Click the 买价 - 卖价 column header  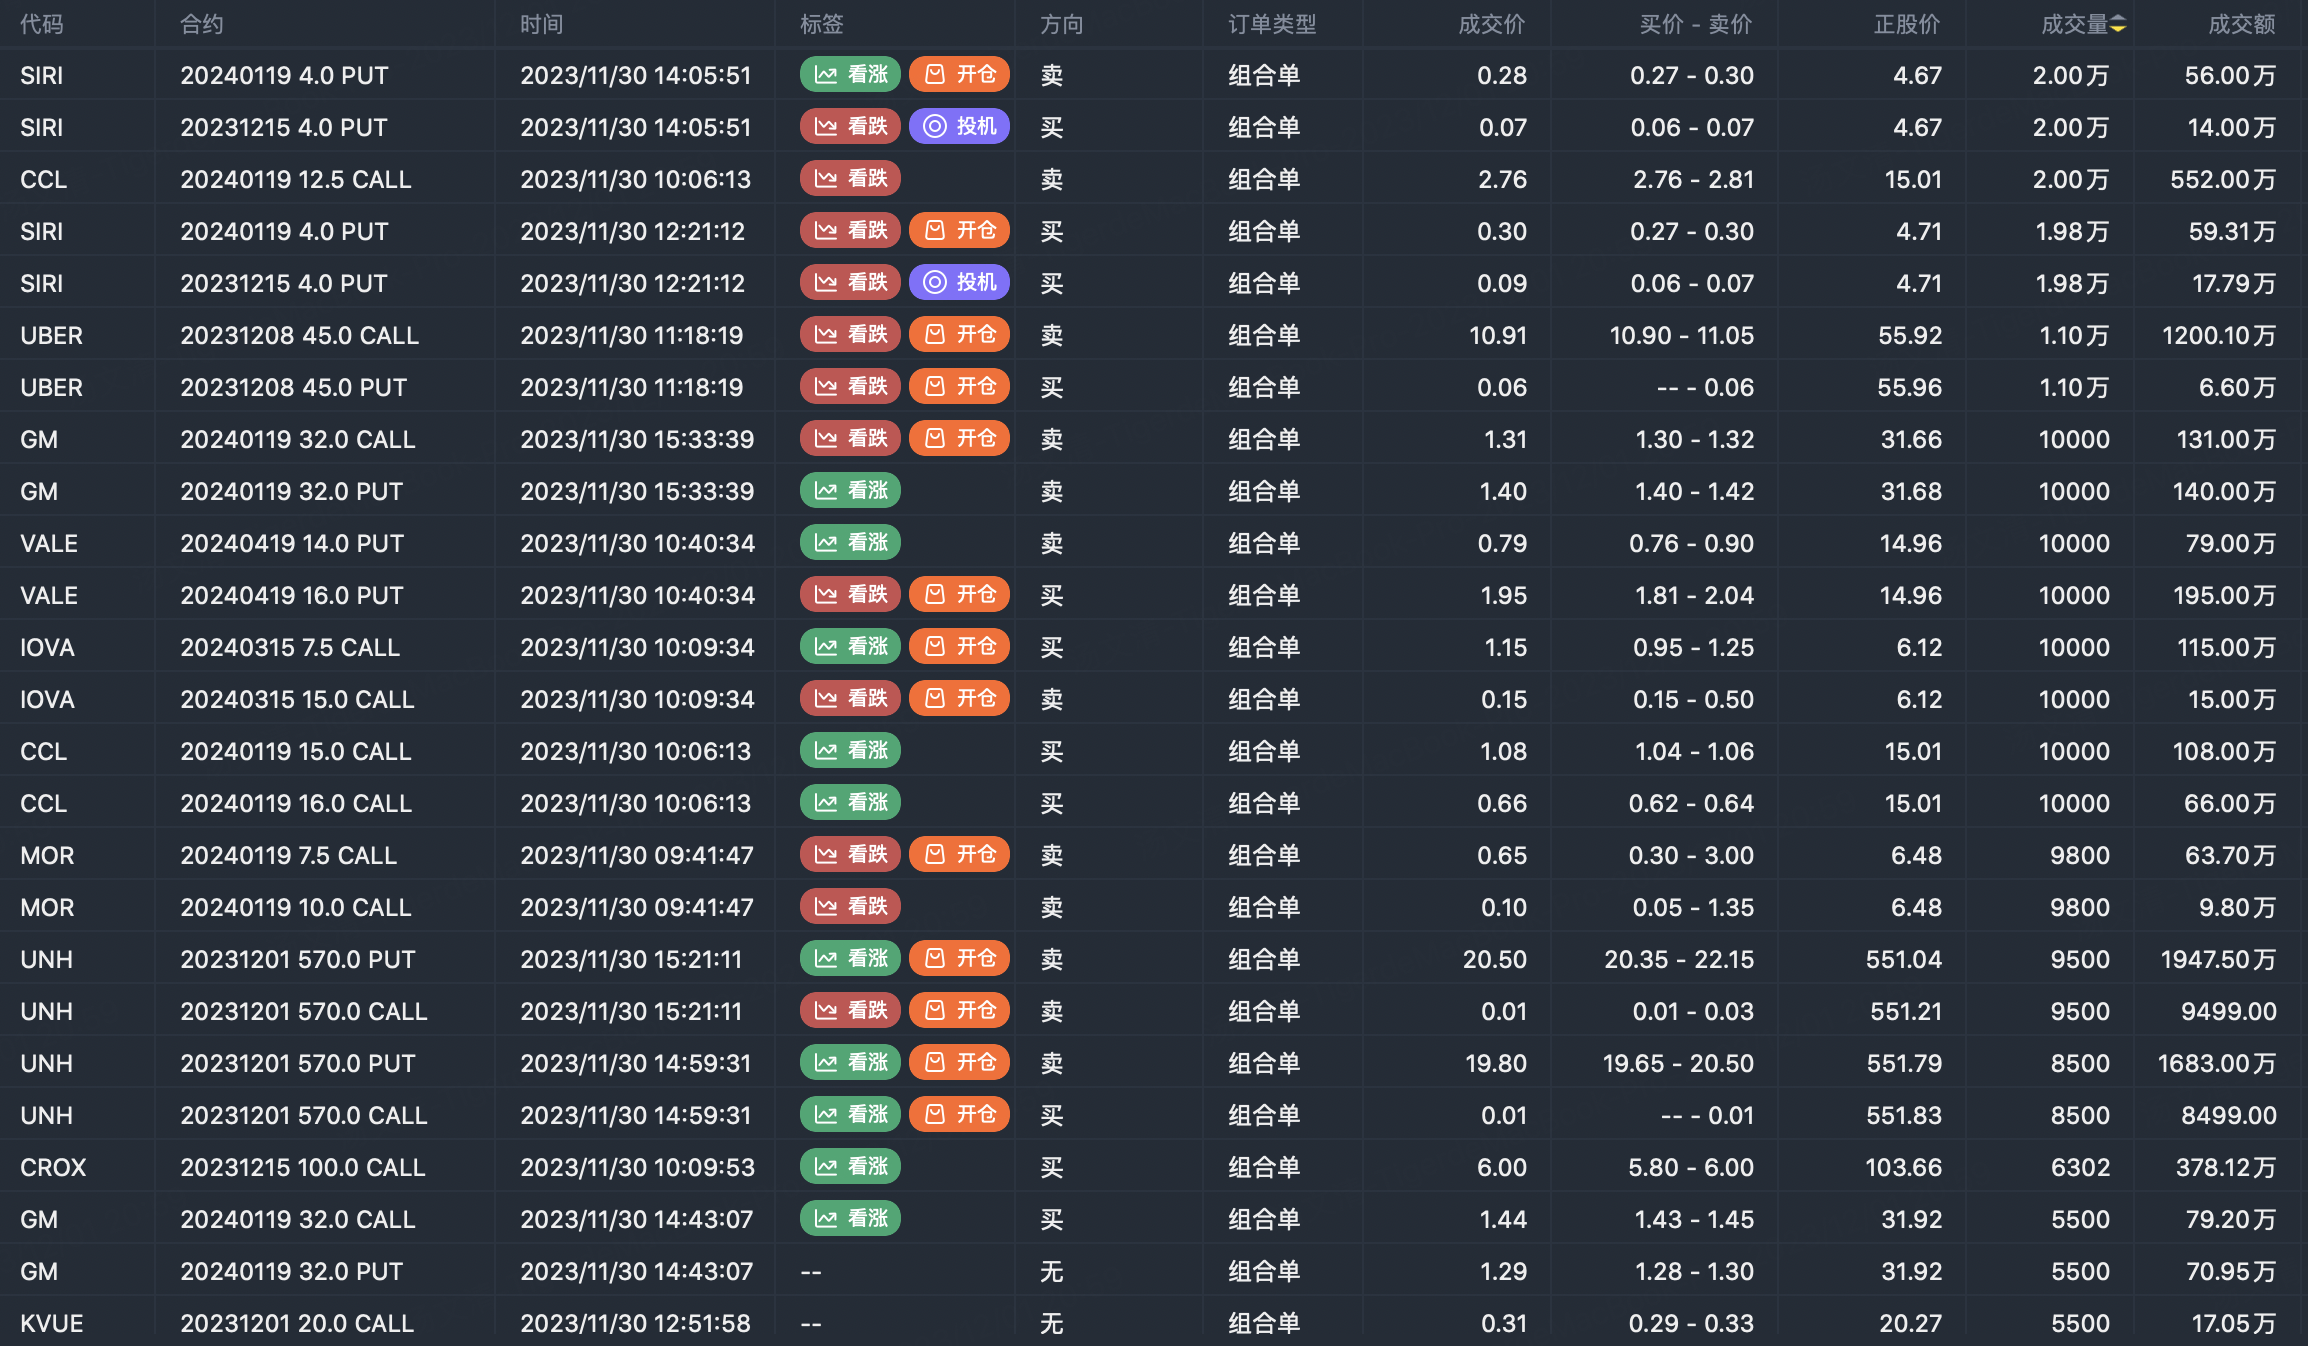click(x=1695, y=24)
